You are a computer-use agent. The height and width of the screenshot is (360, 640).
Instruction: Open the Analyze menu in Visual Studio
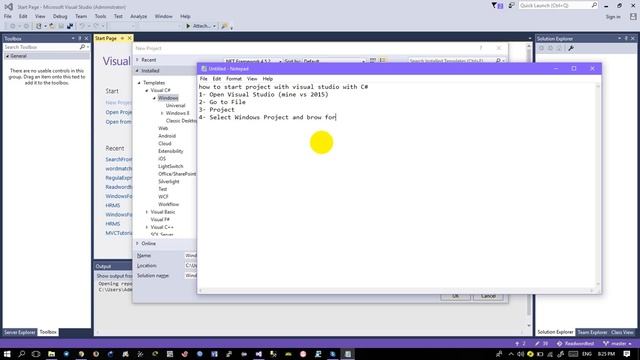click(x=138, y=16)
